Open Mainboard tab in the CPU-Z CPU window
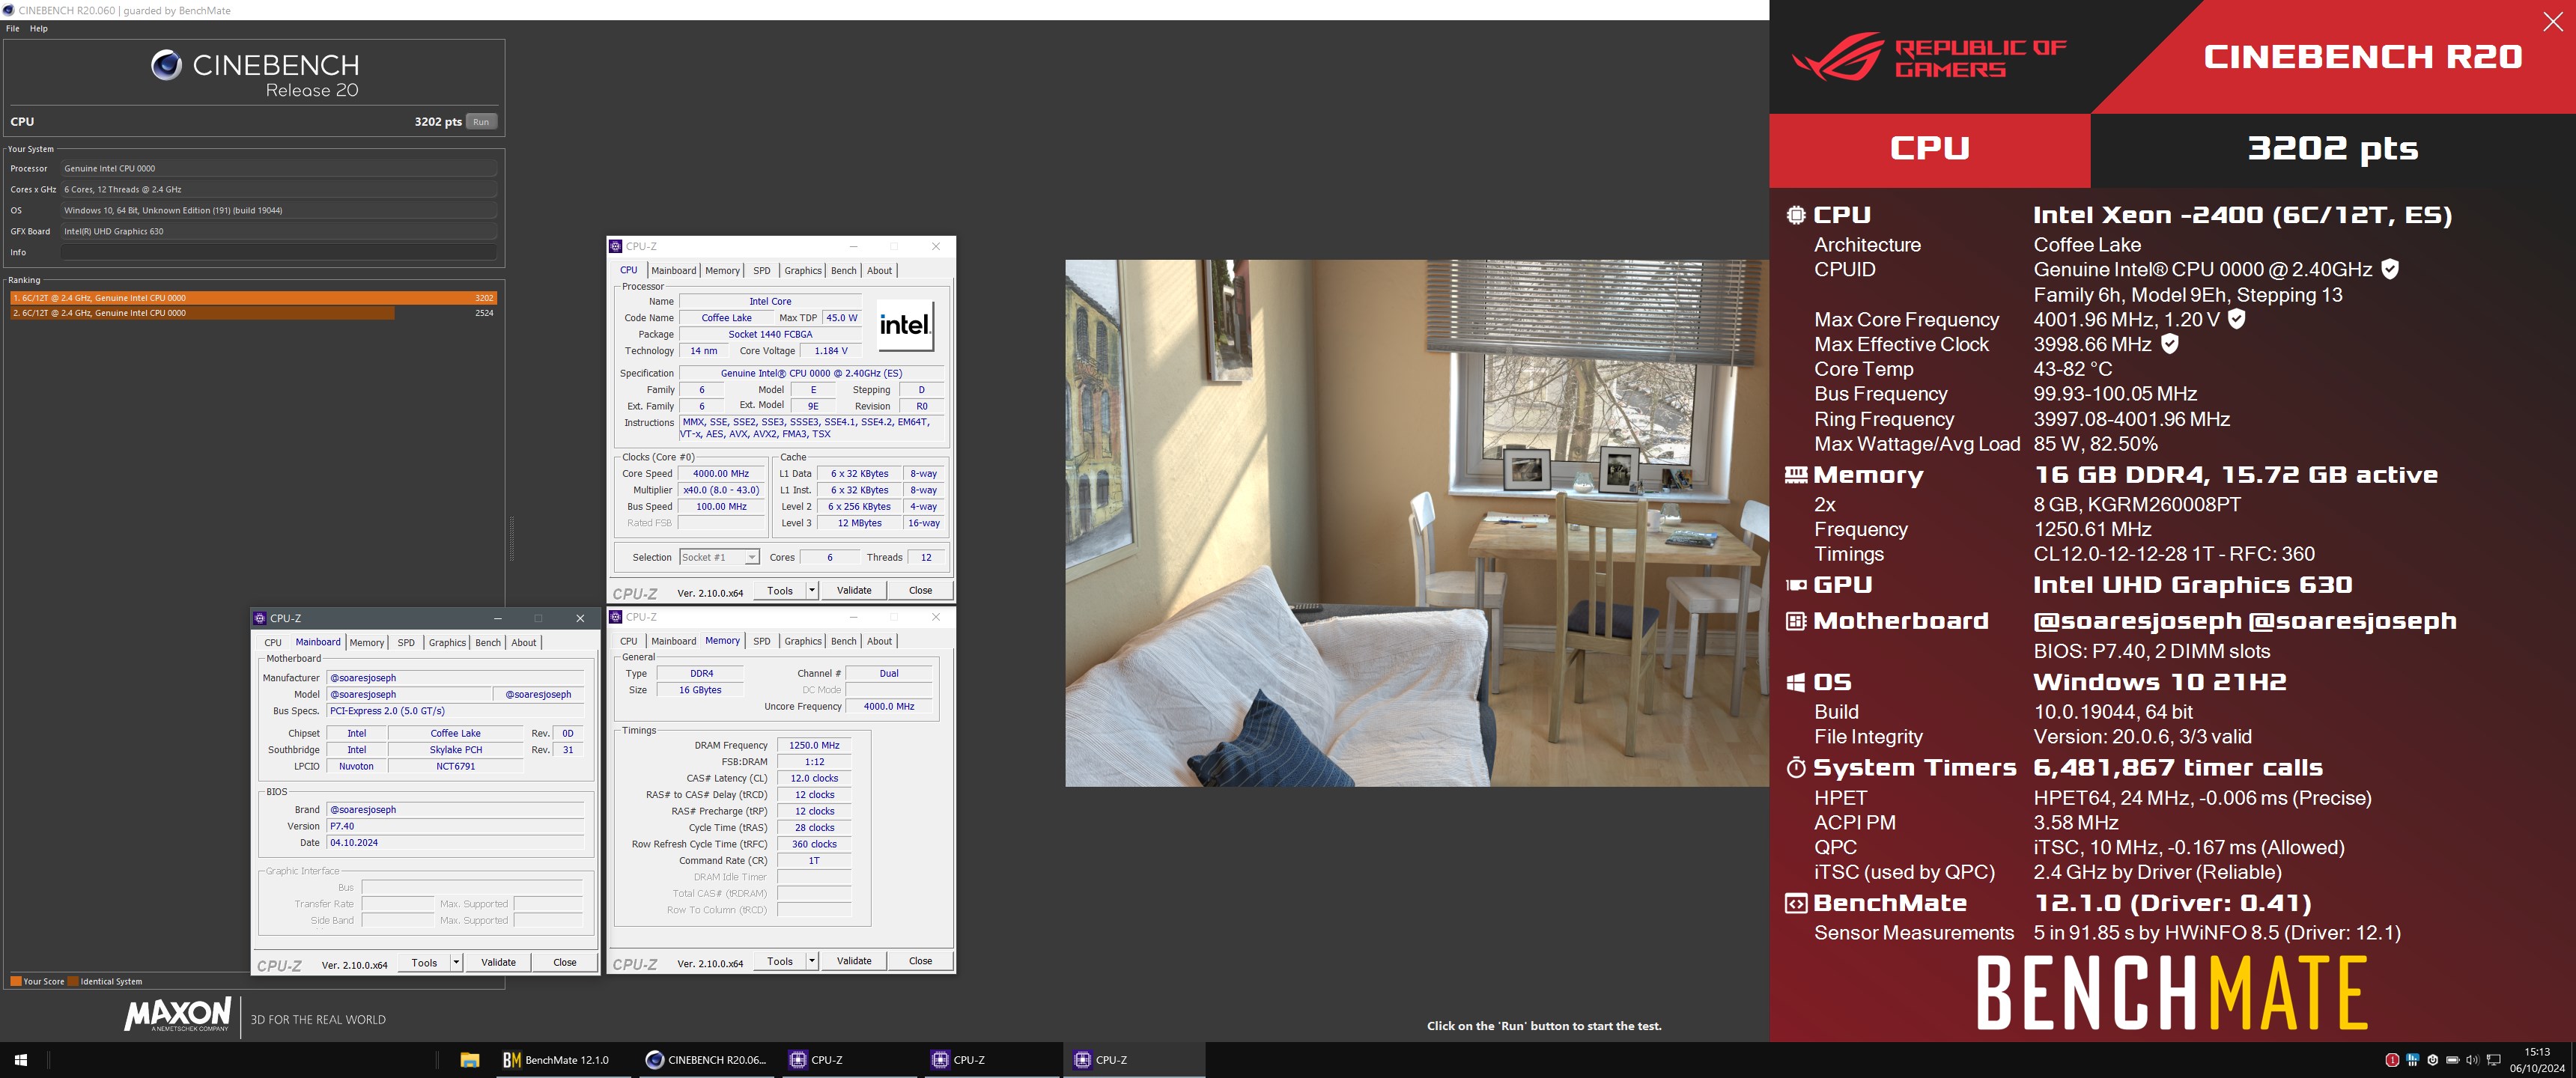Screen dimensions: 2576x1078 coord(673,270)
